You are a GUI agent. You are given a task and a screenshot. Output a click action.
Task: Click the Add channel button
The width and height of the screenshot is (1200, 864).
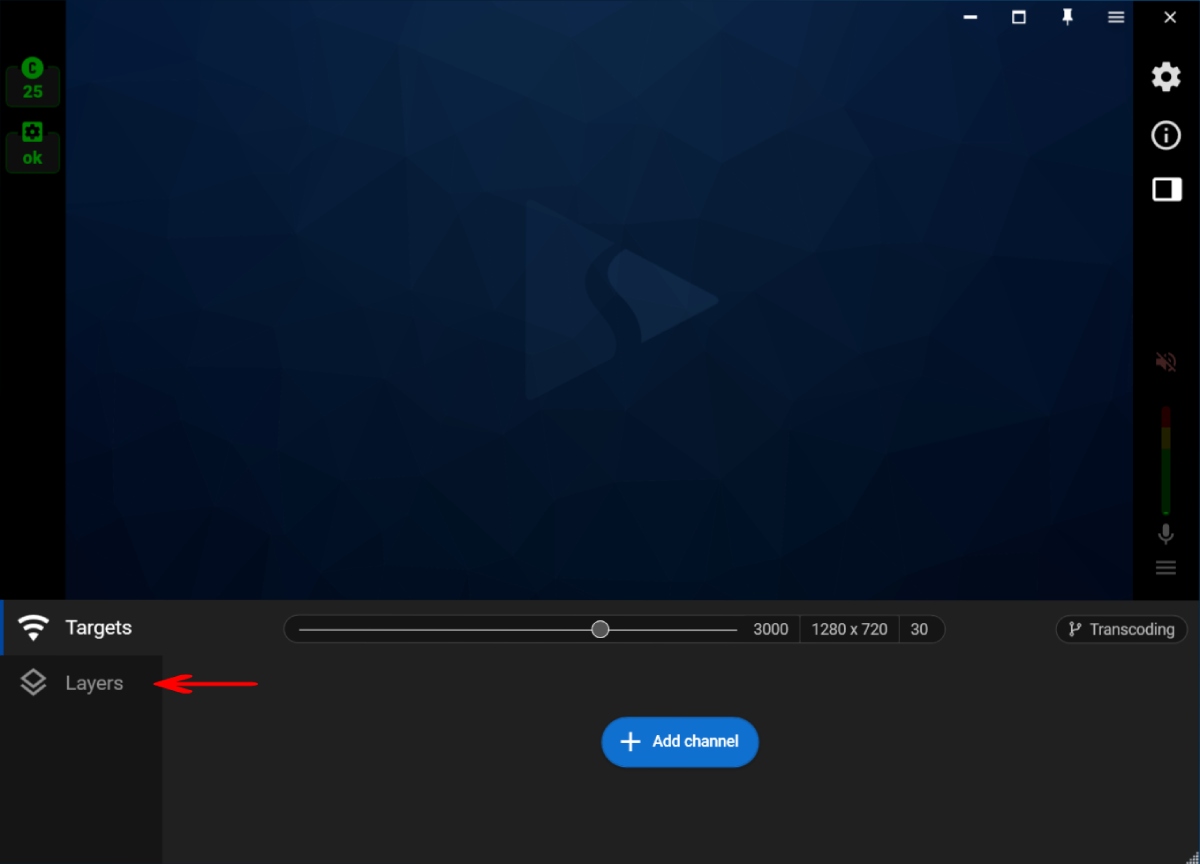tap(679, 742)
